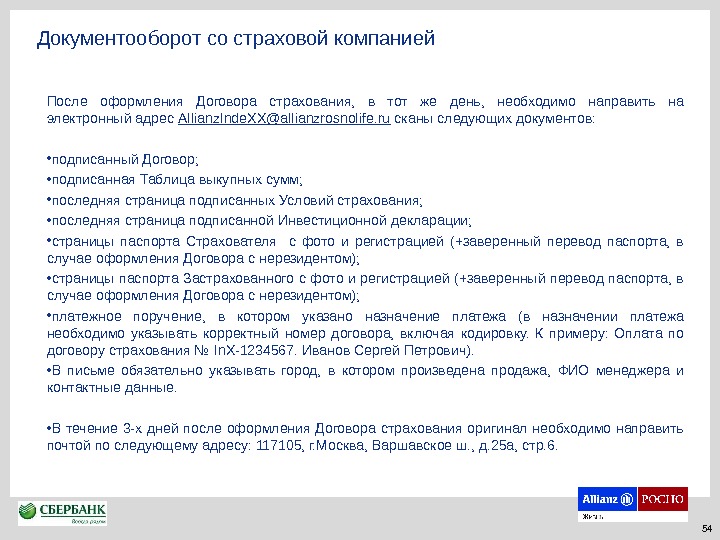The width and height of the screenshot is (720, 540).
Task: Open the AllianzIndeXX@allianzrosnolife.ru email link
Action: click(284, 119)
